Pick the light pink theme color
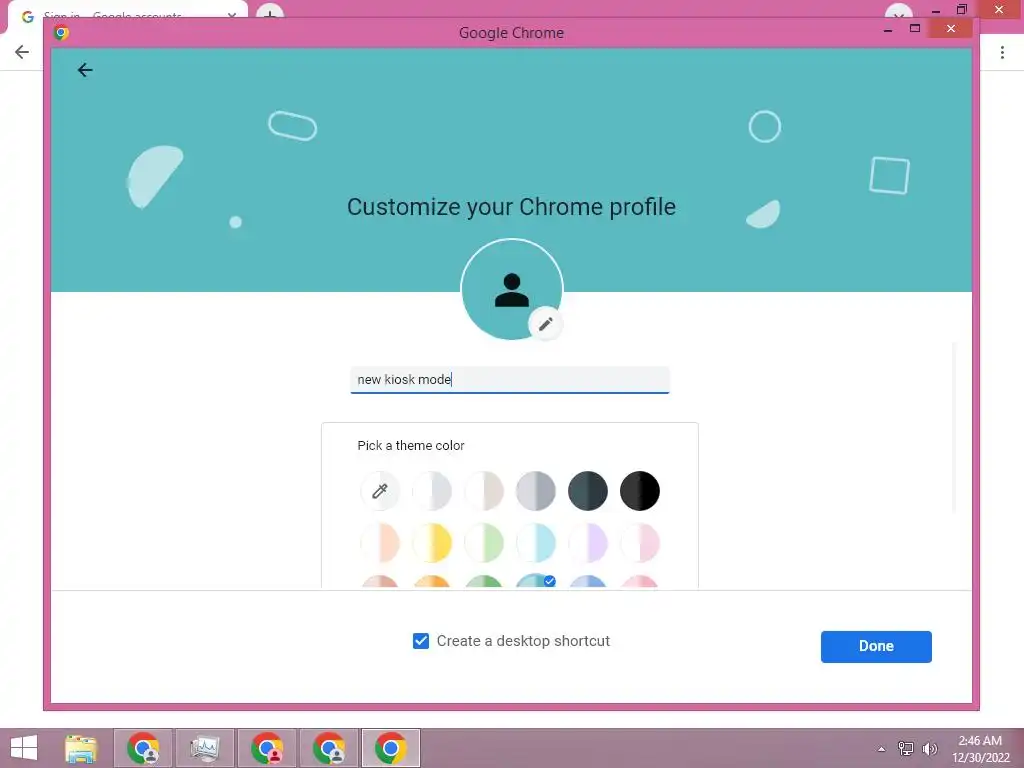1024x768 pixels. [x=640, y=543]
